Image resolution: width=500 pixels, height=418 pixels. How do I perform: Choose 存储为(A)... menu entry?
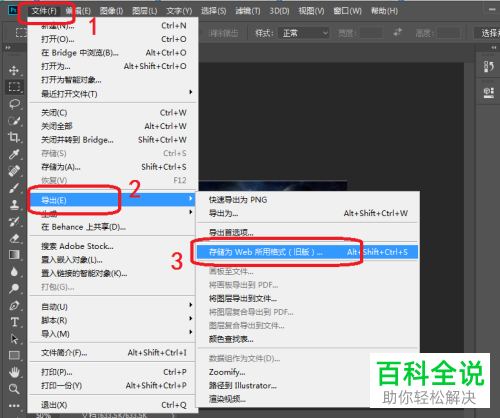click(x=113, y=167)
